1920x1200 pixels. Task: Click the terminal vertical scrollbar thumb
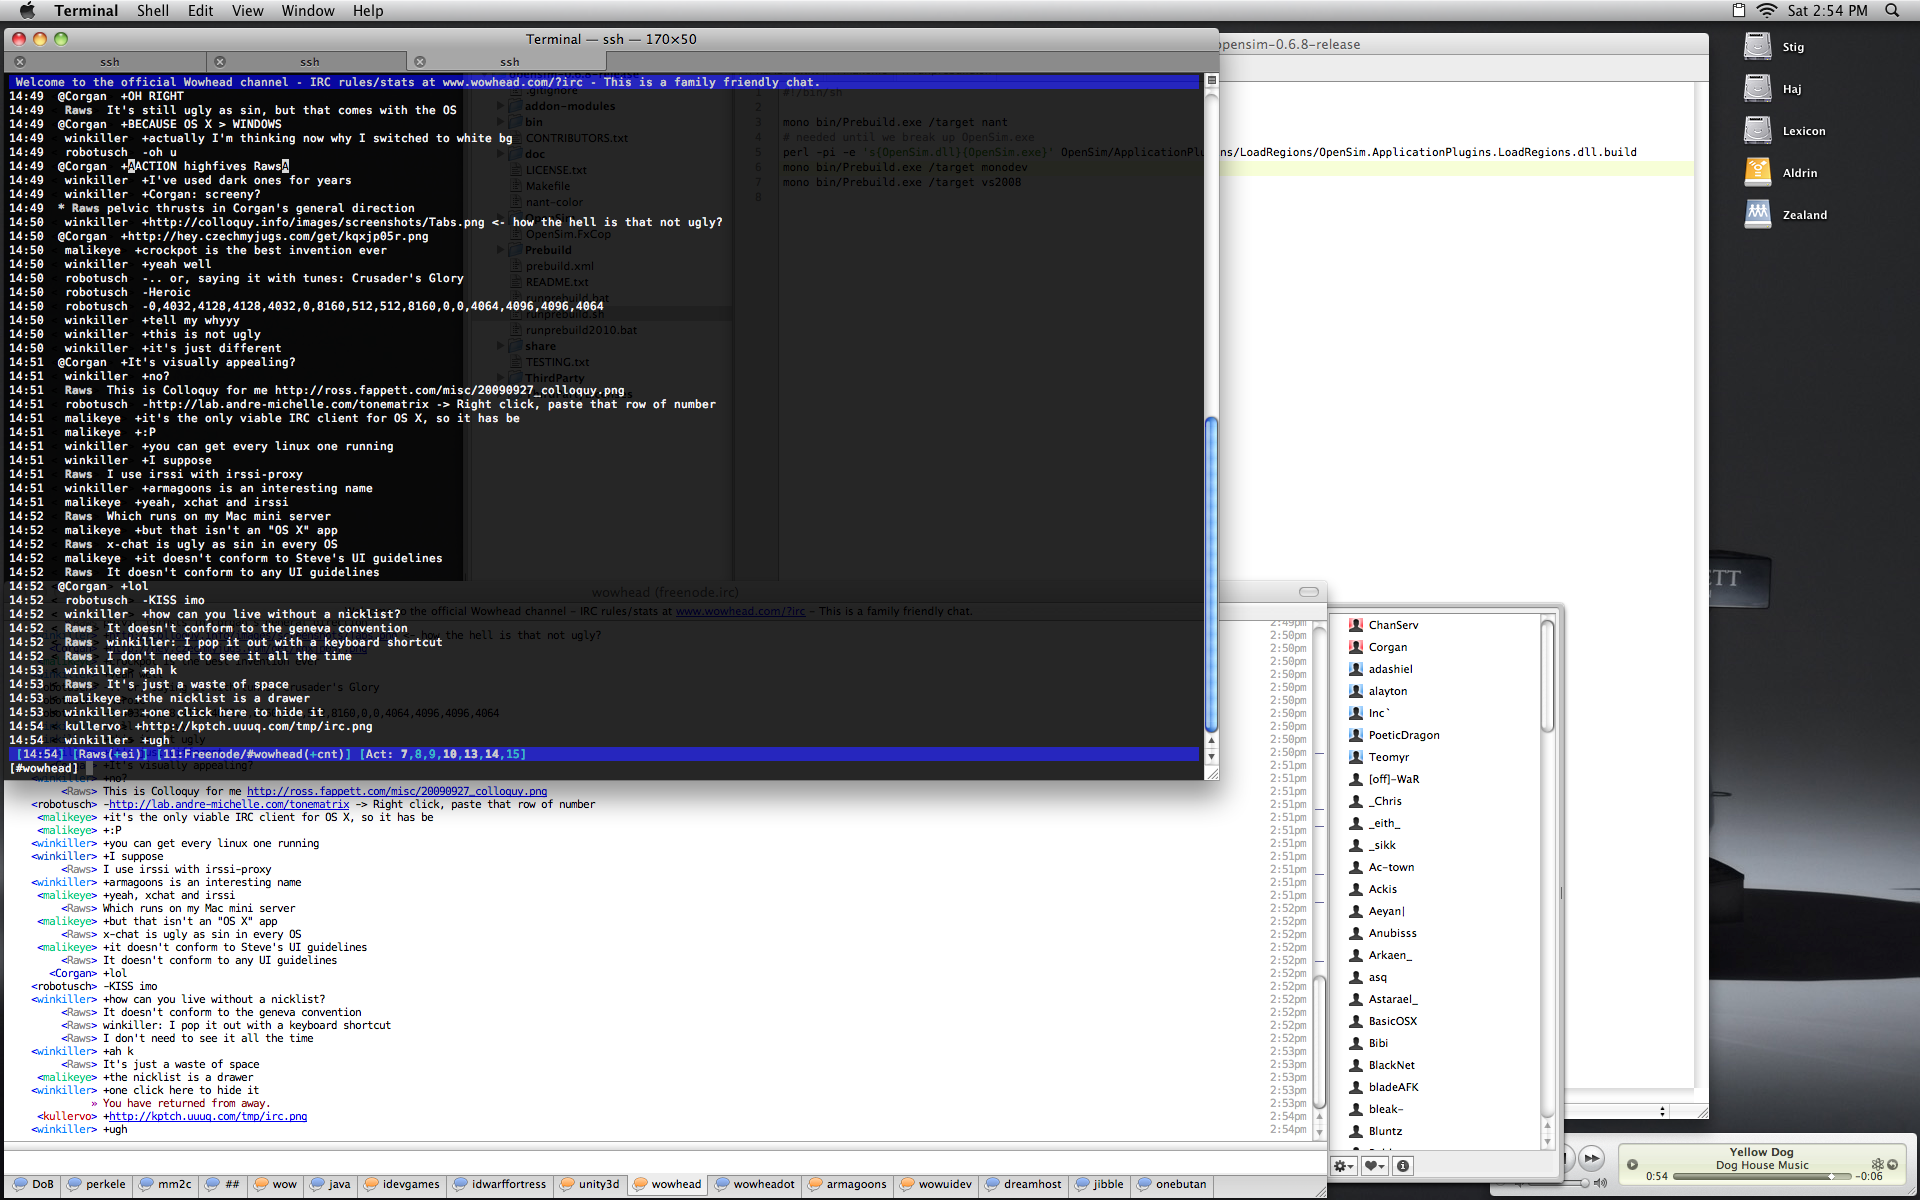tap(1211, 575)
